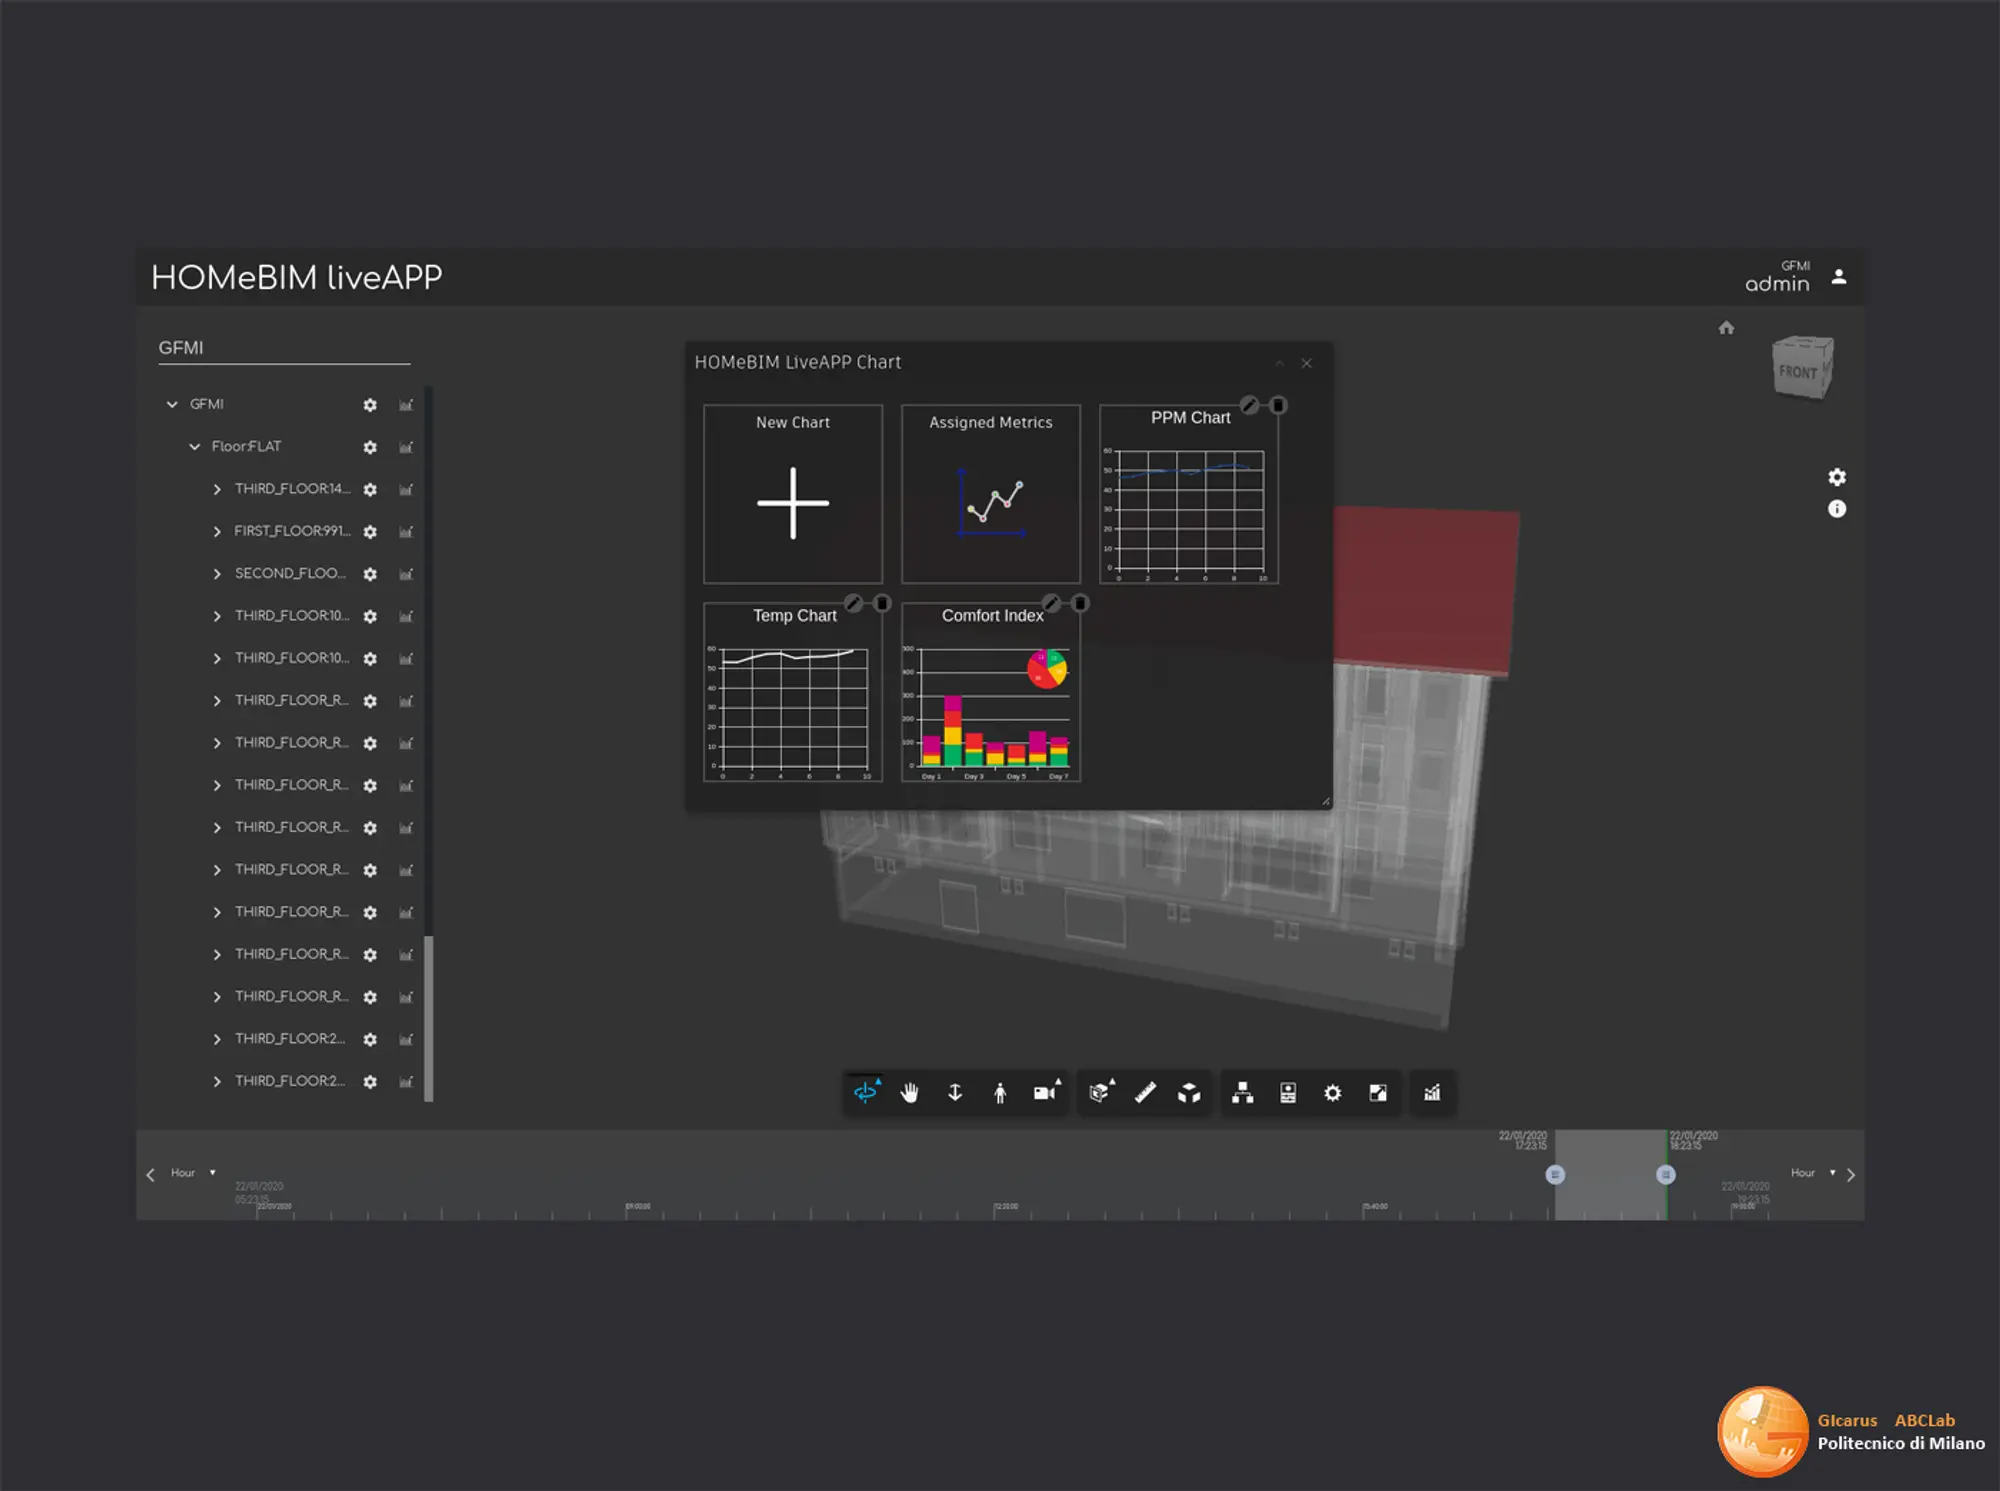
Task: Click the Home view icon
Action: click(x=1726, y=328)
